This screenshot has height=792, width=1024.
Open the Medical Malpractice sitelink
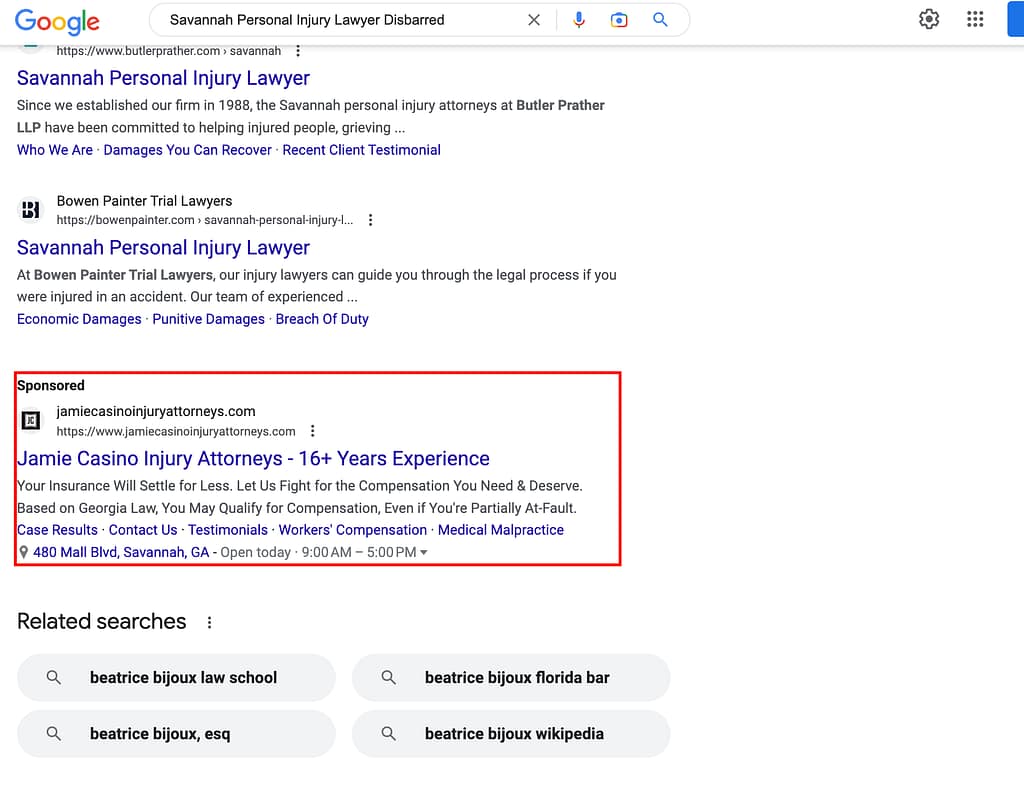[x=501, y=530]
